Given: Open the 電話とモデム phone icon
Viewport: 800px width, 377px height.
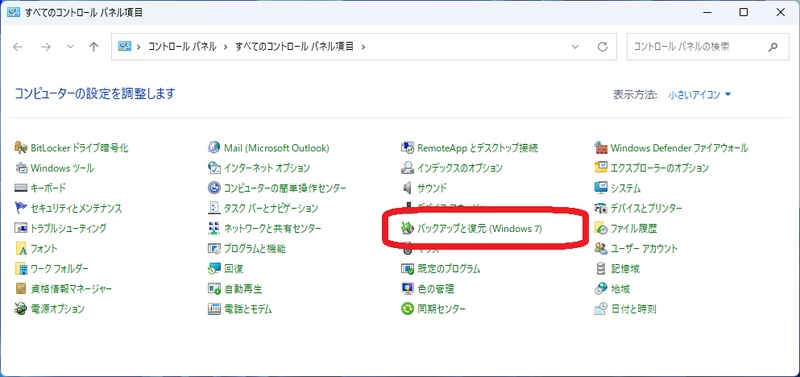Looking at the screenshot, I should (x=214, y=309).
